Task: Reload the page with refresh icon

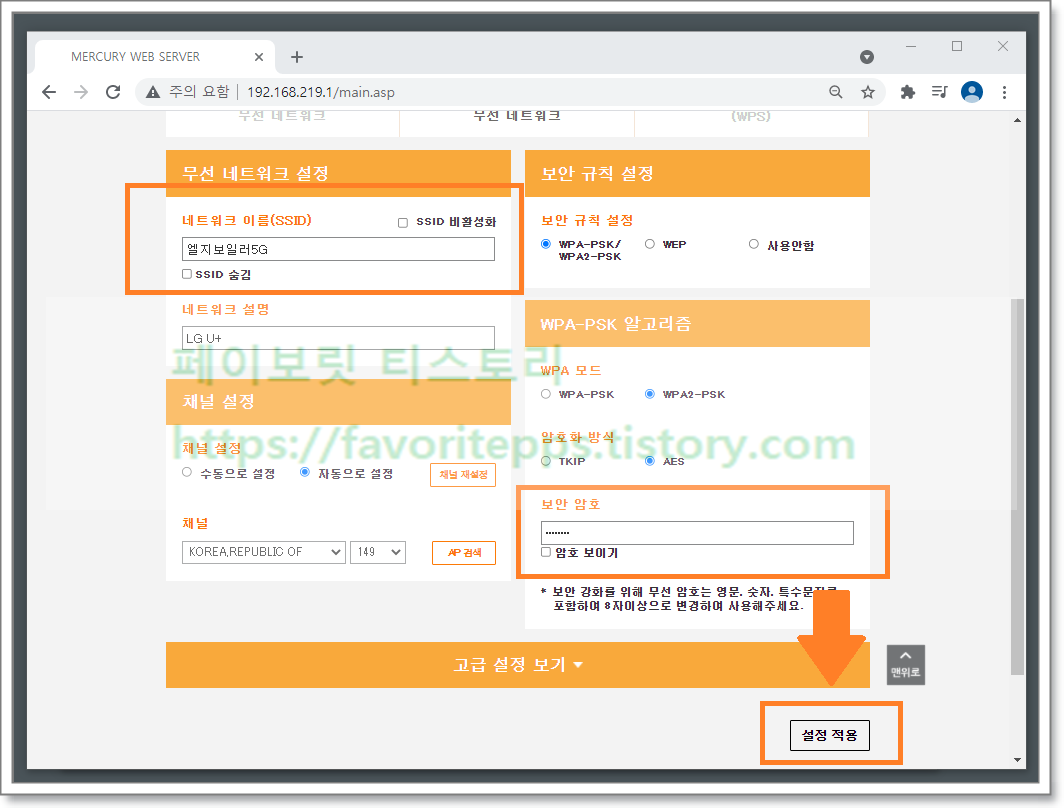Action: tap(113, 92)
